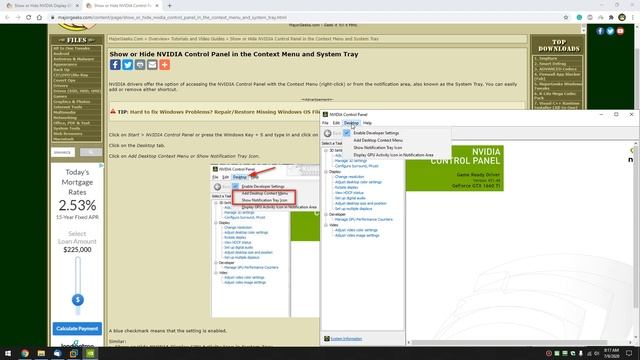Open Change resolution task link

[x=349, y=177]
